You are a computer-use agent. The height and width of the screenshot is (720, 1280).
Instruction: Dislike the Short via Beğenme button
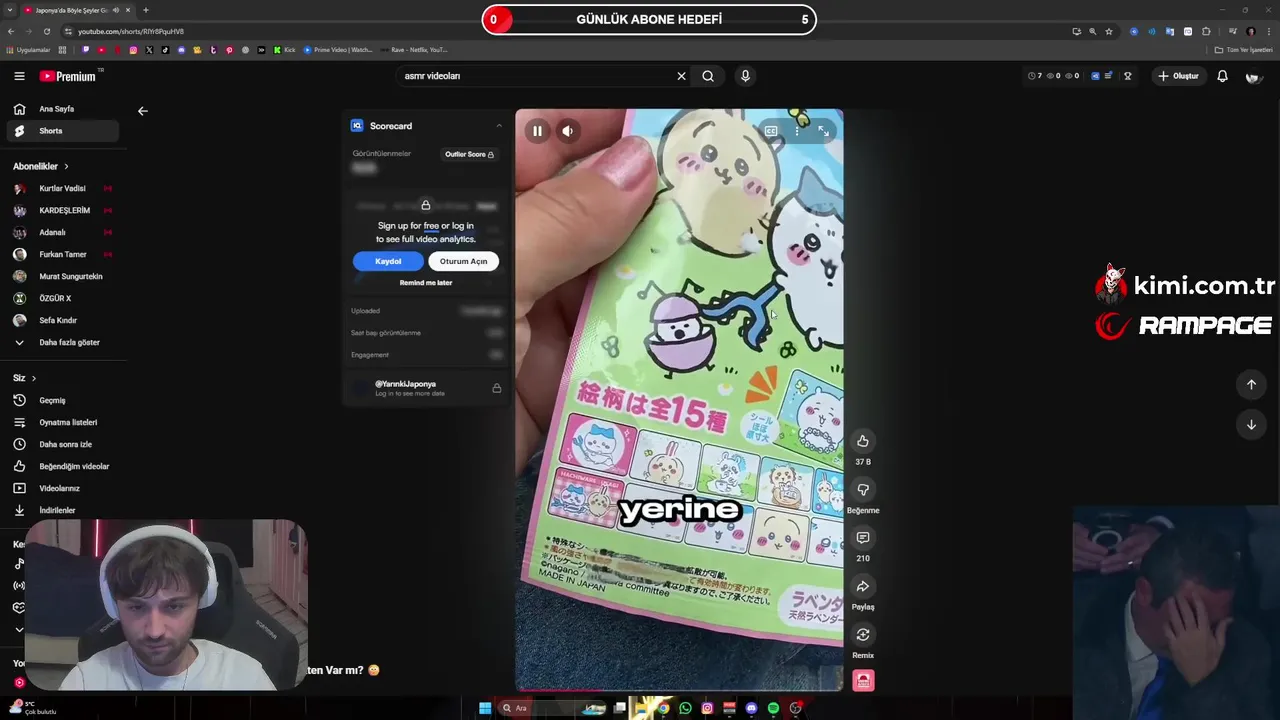pyautogui.click(x=863, y=489)
